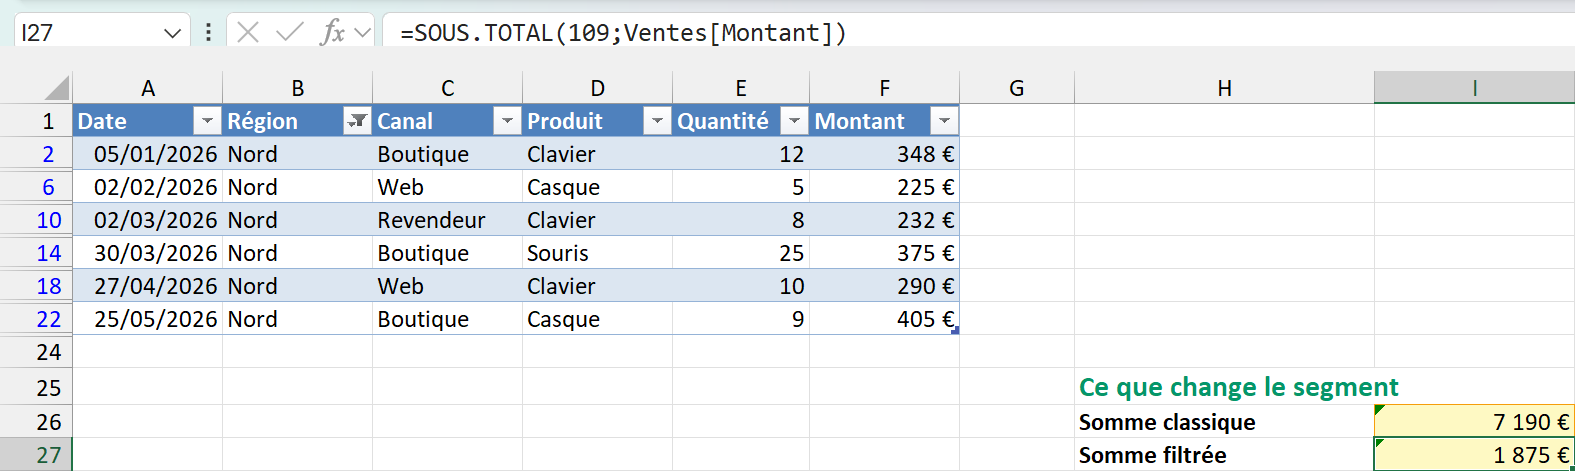Click the 405 € amount cell
Viewport: 1575px width, 471px height.
(885, 319)
